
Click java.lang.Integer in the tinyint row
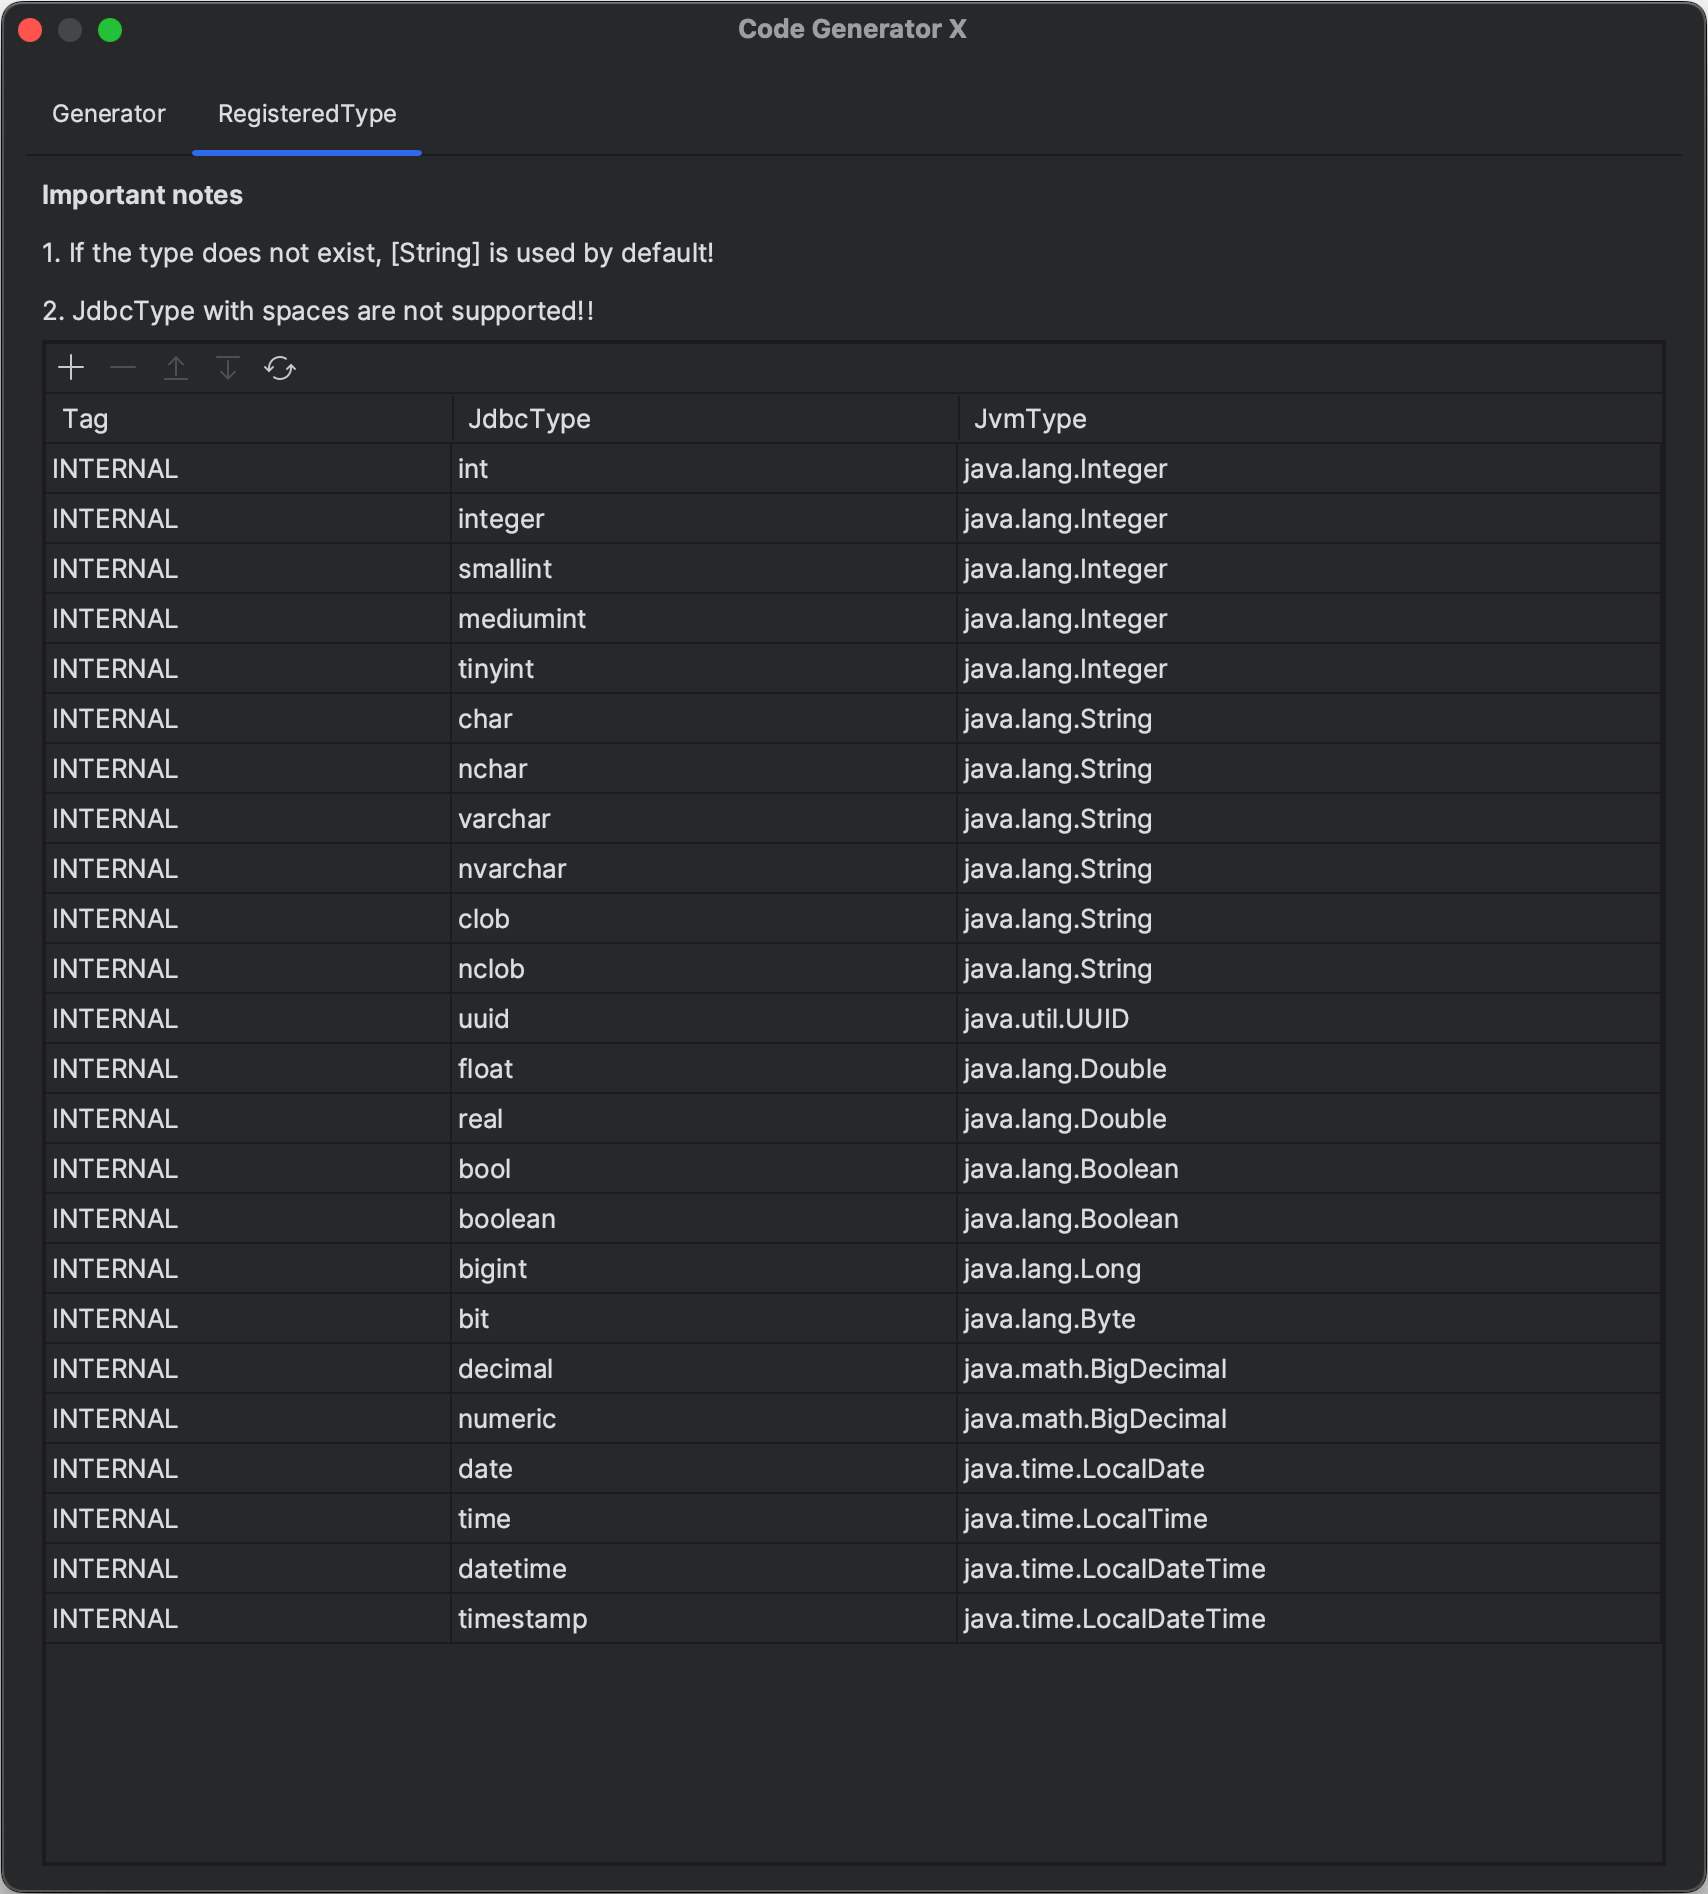pyautogui.click(x=1309, y=669)
